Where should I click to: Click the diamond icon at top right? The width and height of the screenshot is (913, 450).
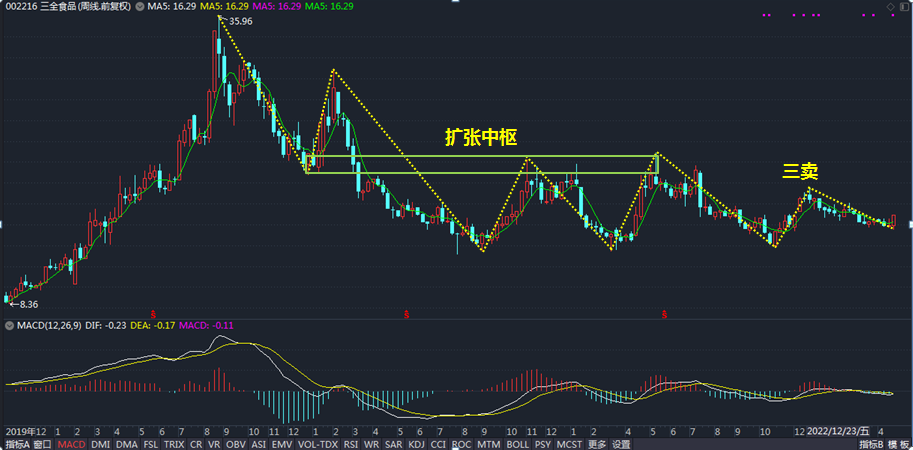pyautogui.click(x=890, y=7)
